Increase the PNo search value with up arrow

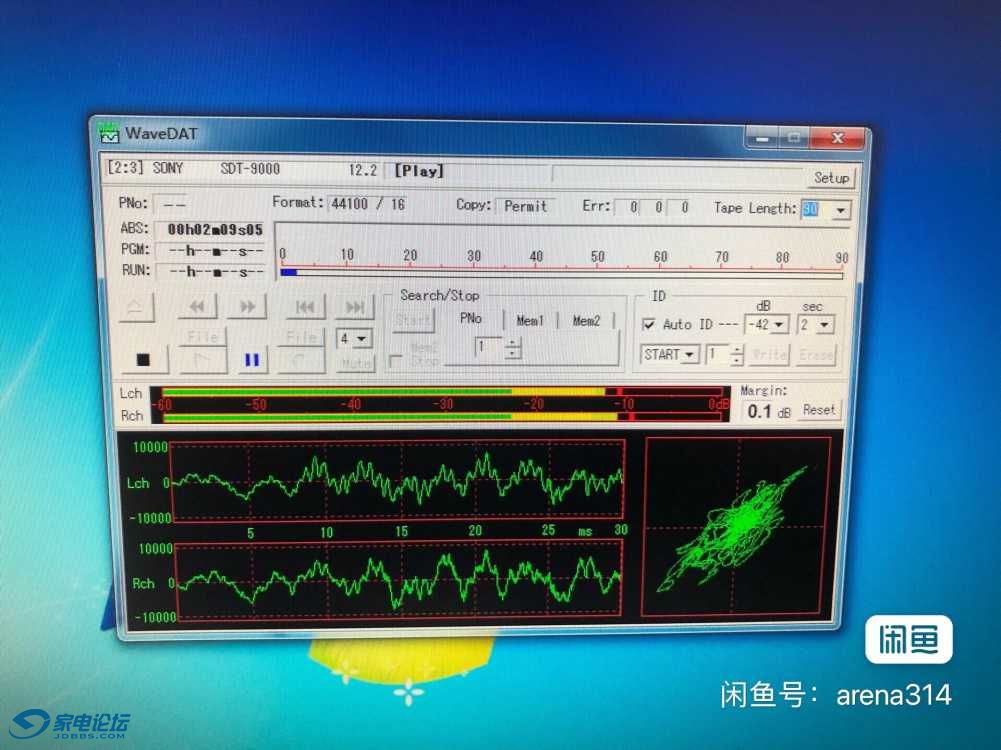[x=512, y=343]
